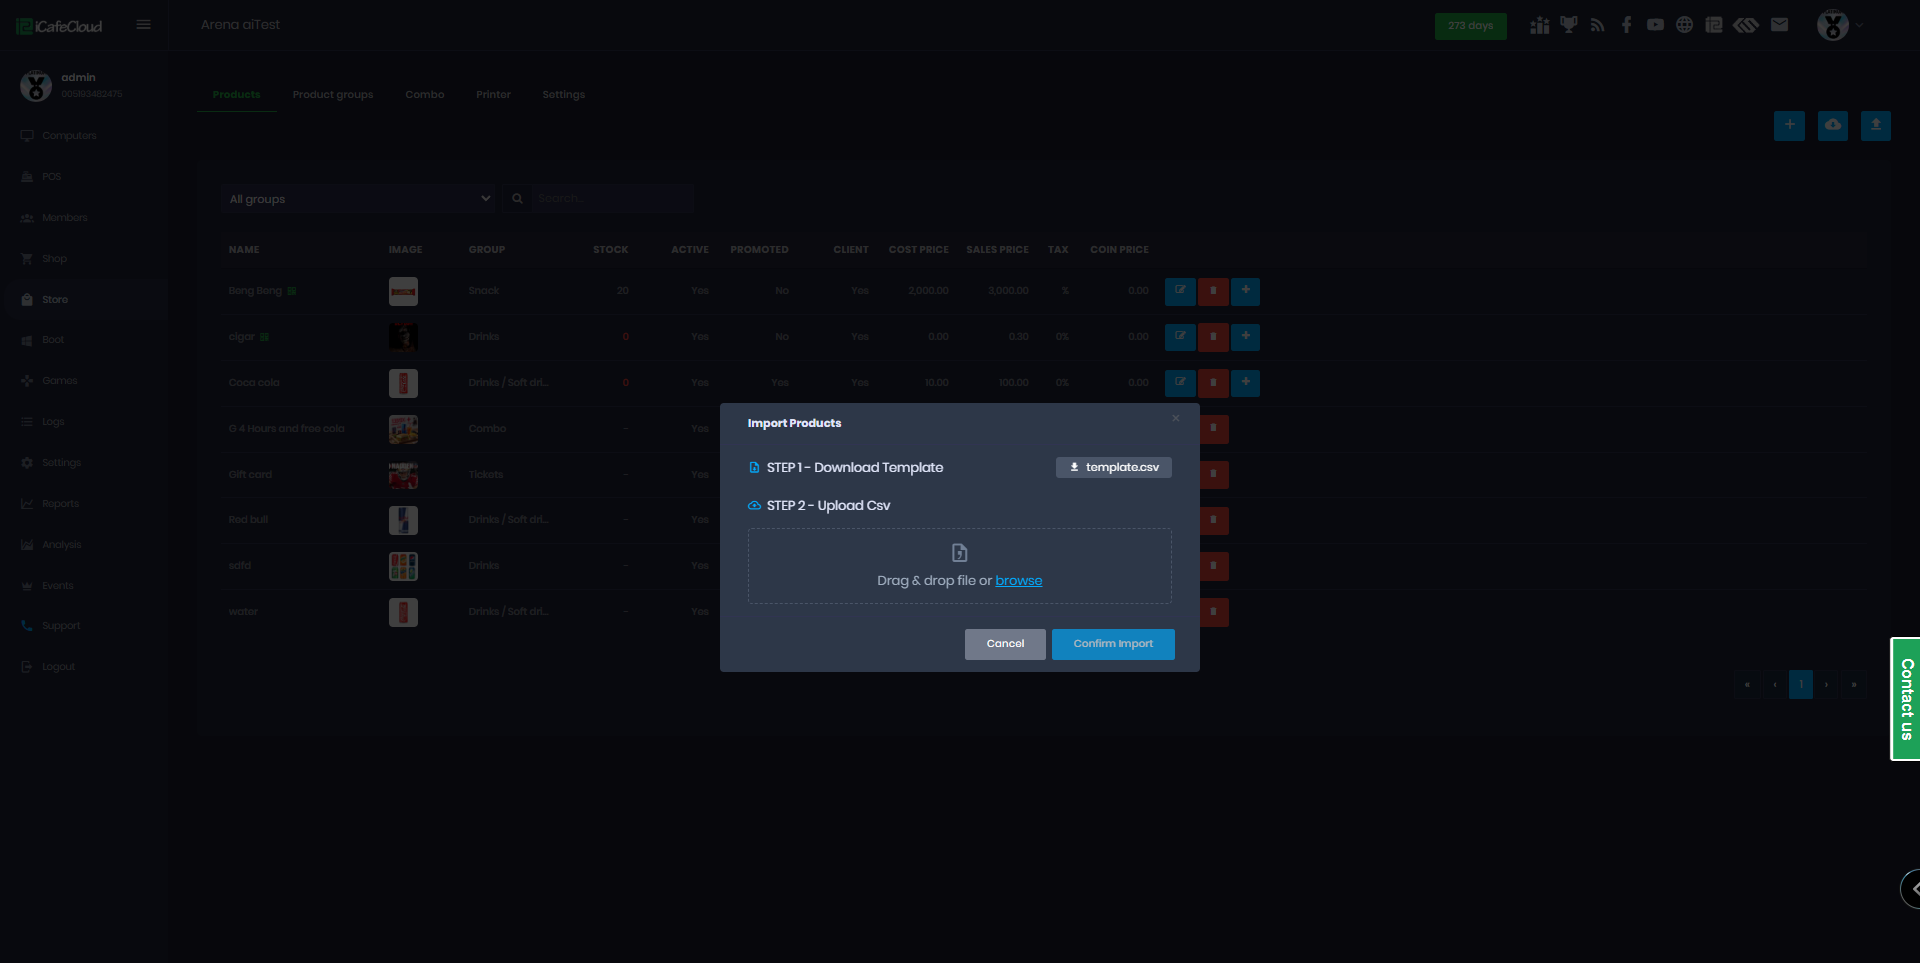Screen dimensions: 1920x963
Task: Edit the Bong Bong product
Action: pos(1180,291)
